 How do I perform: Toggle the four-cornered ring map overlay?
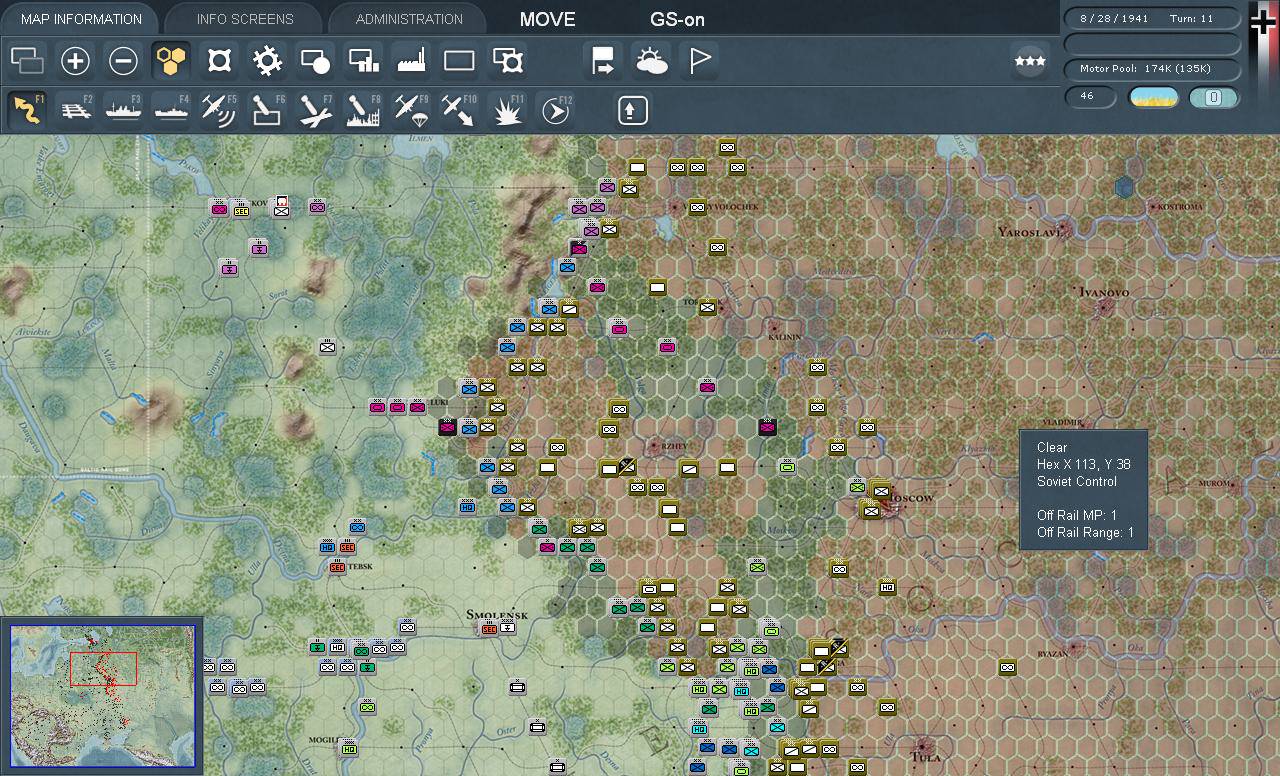coord(219,61)
